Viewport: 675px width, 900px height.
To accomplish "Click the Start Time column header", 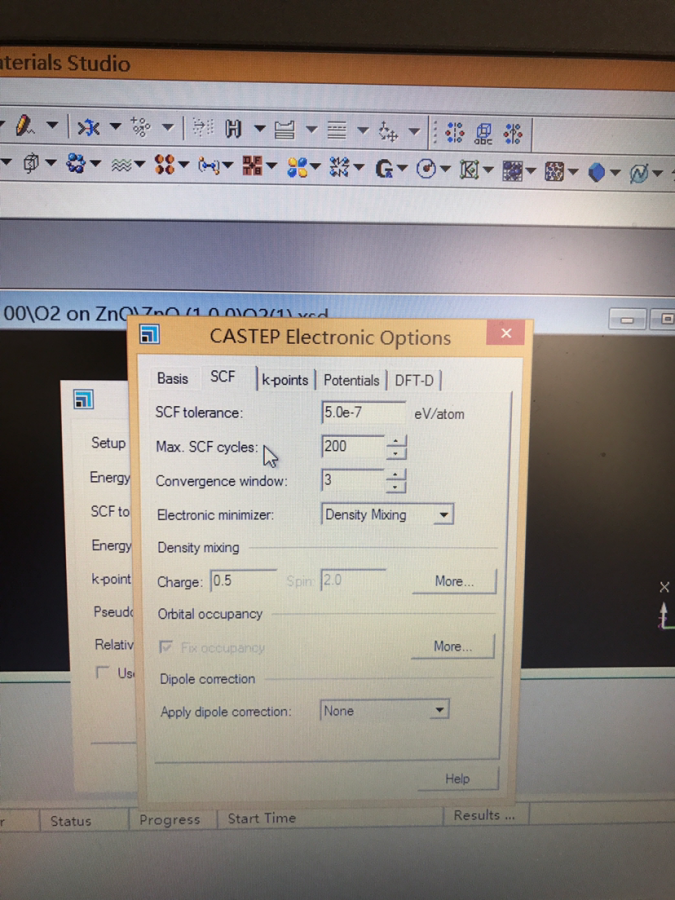I will [x=331, y=818].
